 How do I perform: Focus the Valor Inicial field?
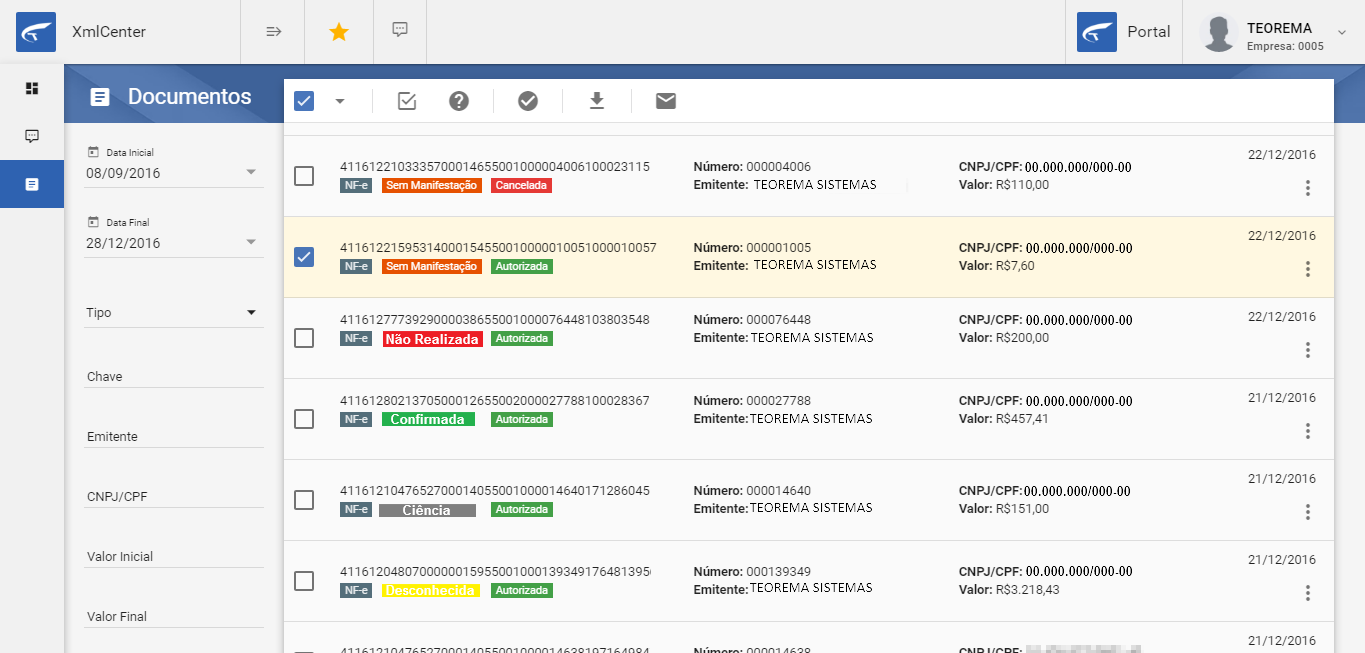point(175,557)
